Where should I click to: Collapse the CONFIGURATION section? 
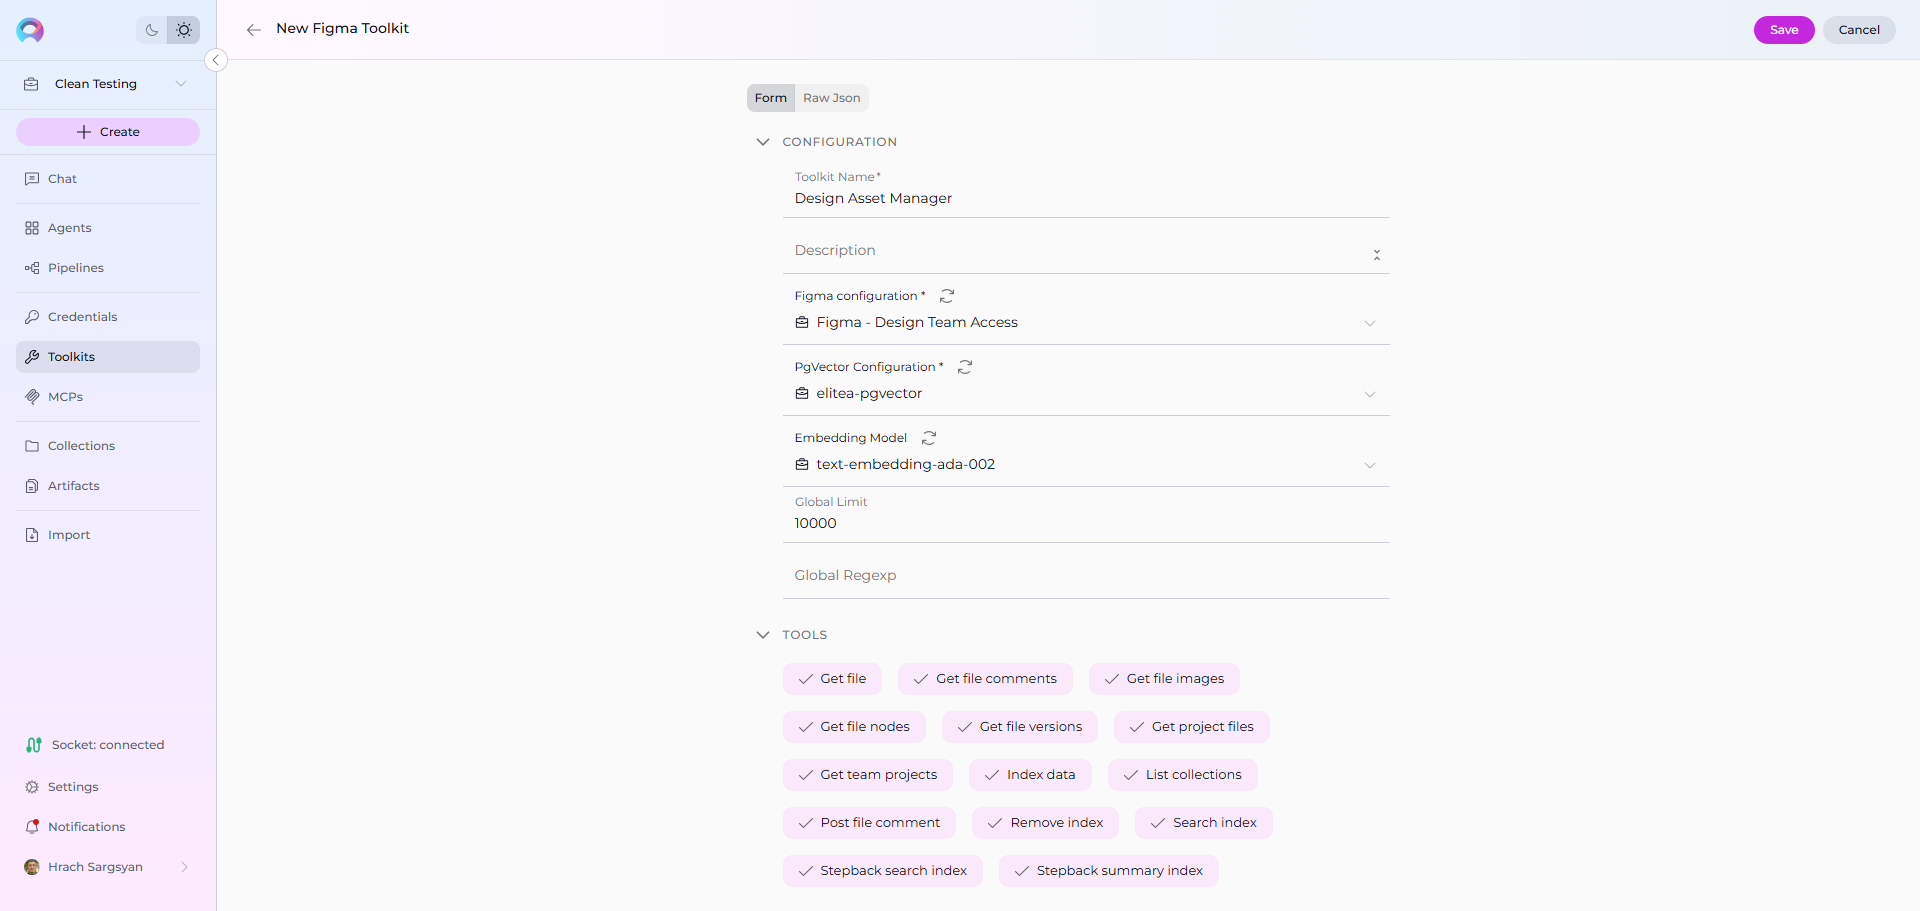click(763, 142)
